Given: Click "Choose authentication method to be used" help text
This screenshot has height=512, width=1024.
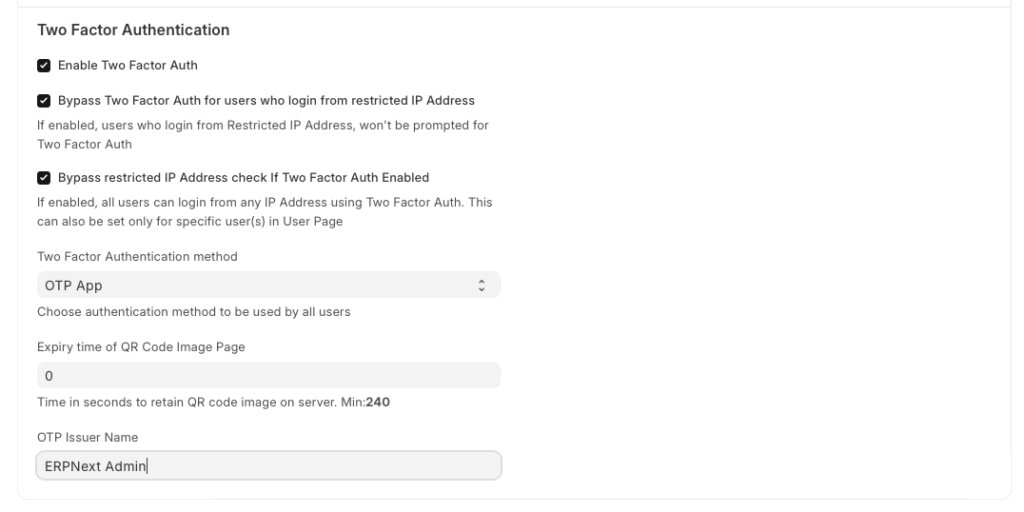Looking at the screenshot, I should 192,312.
